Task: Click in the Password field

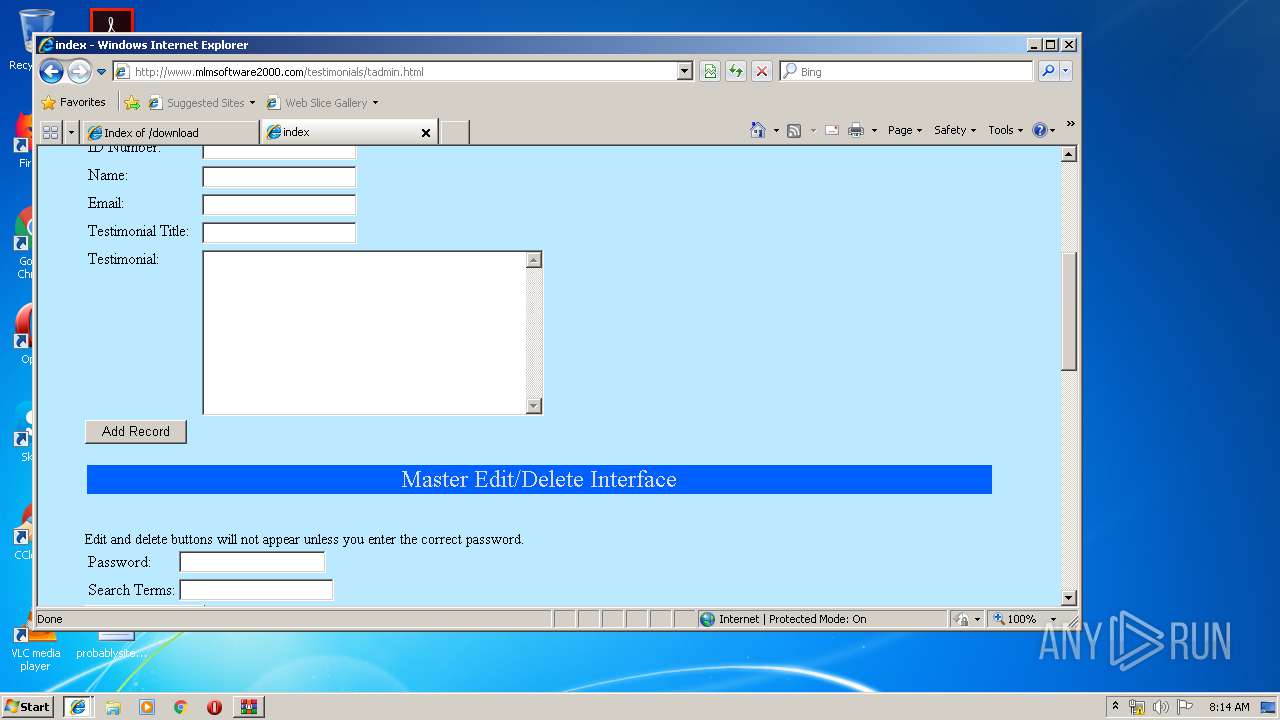Action: coord(252,562)
